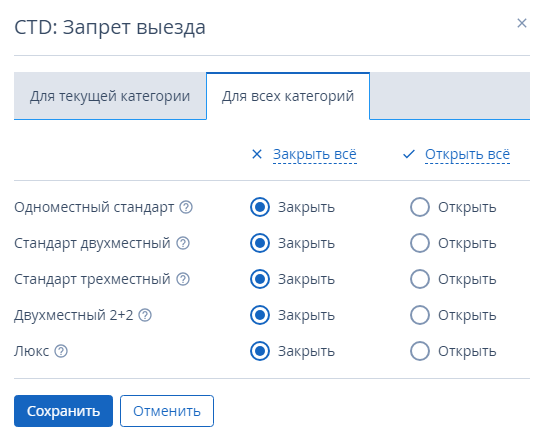Select Закрыть for Стандарт двухместный
This screenshot has width=545, height=439.
point(260,243)
